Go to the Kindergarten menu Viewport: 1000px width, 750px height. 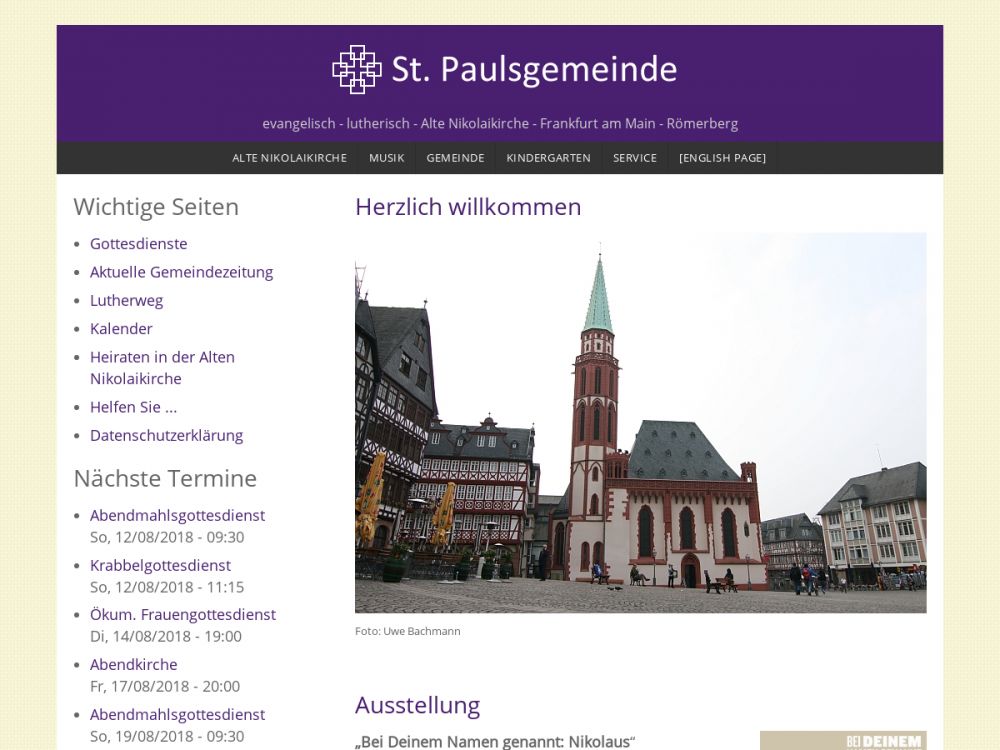[x=548, y=158]
